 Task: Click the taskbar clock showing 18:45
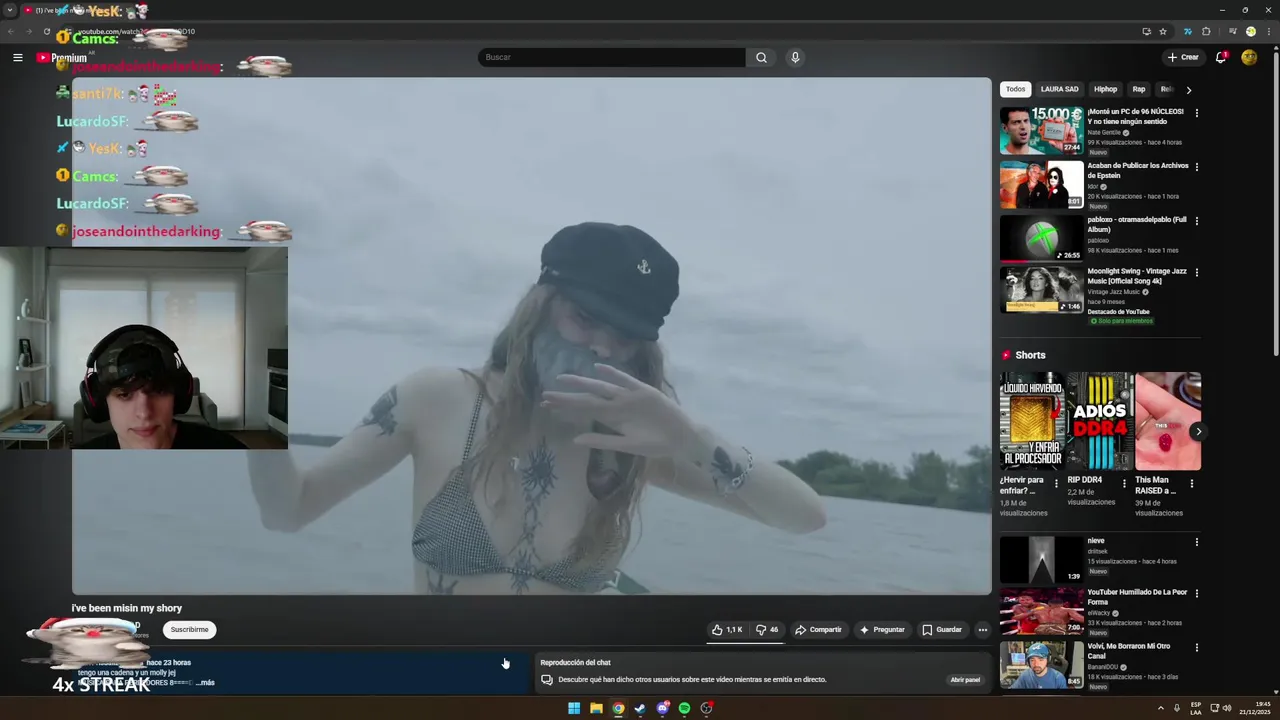pos(1255,708)
